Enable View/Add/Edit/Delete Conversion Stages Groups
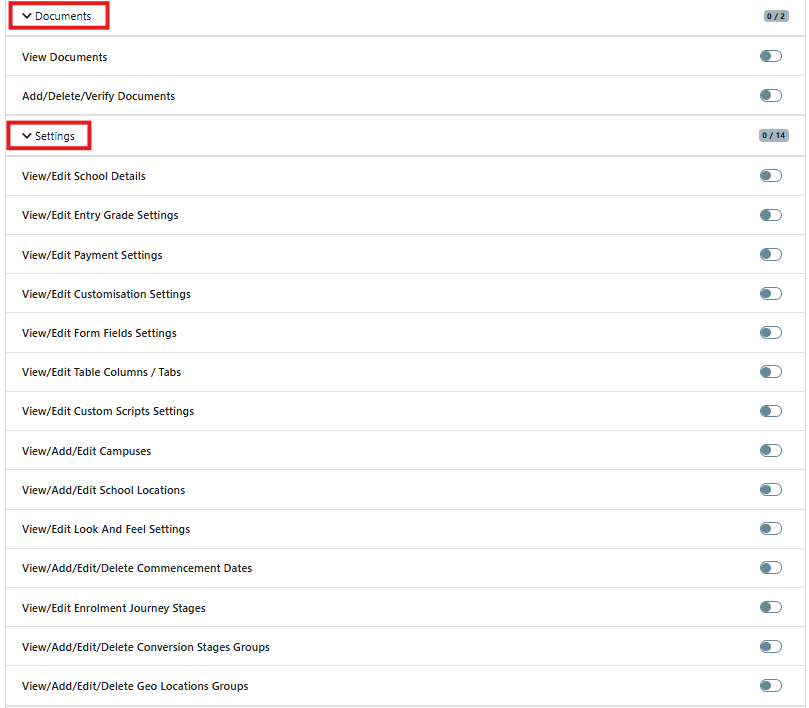 coord(770,647)
